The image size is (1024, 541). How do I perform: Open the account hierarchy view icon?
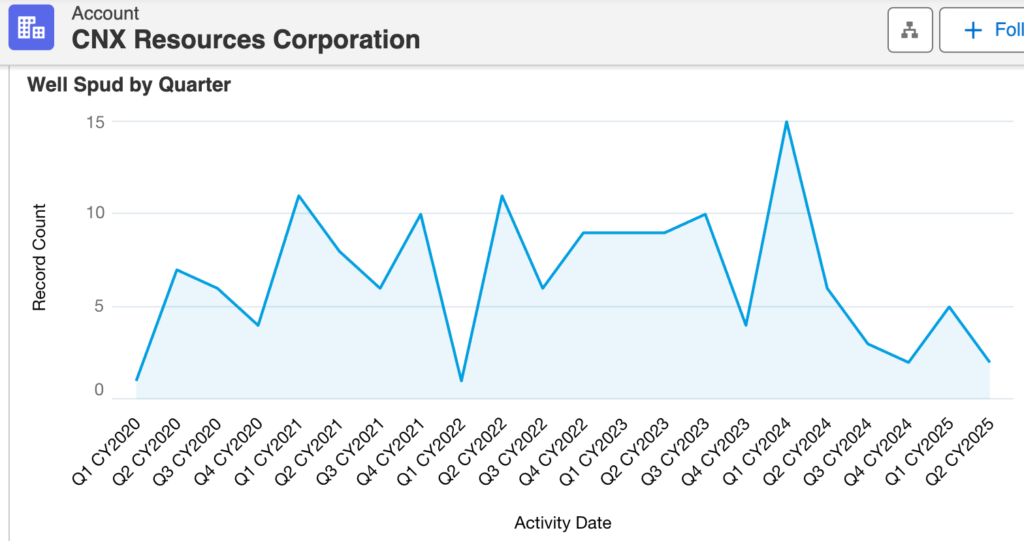point(910,30)
